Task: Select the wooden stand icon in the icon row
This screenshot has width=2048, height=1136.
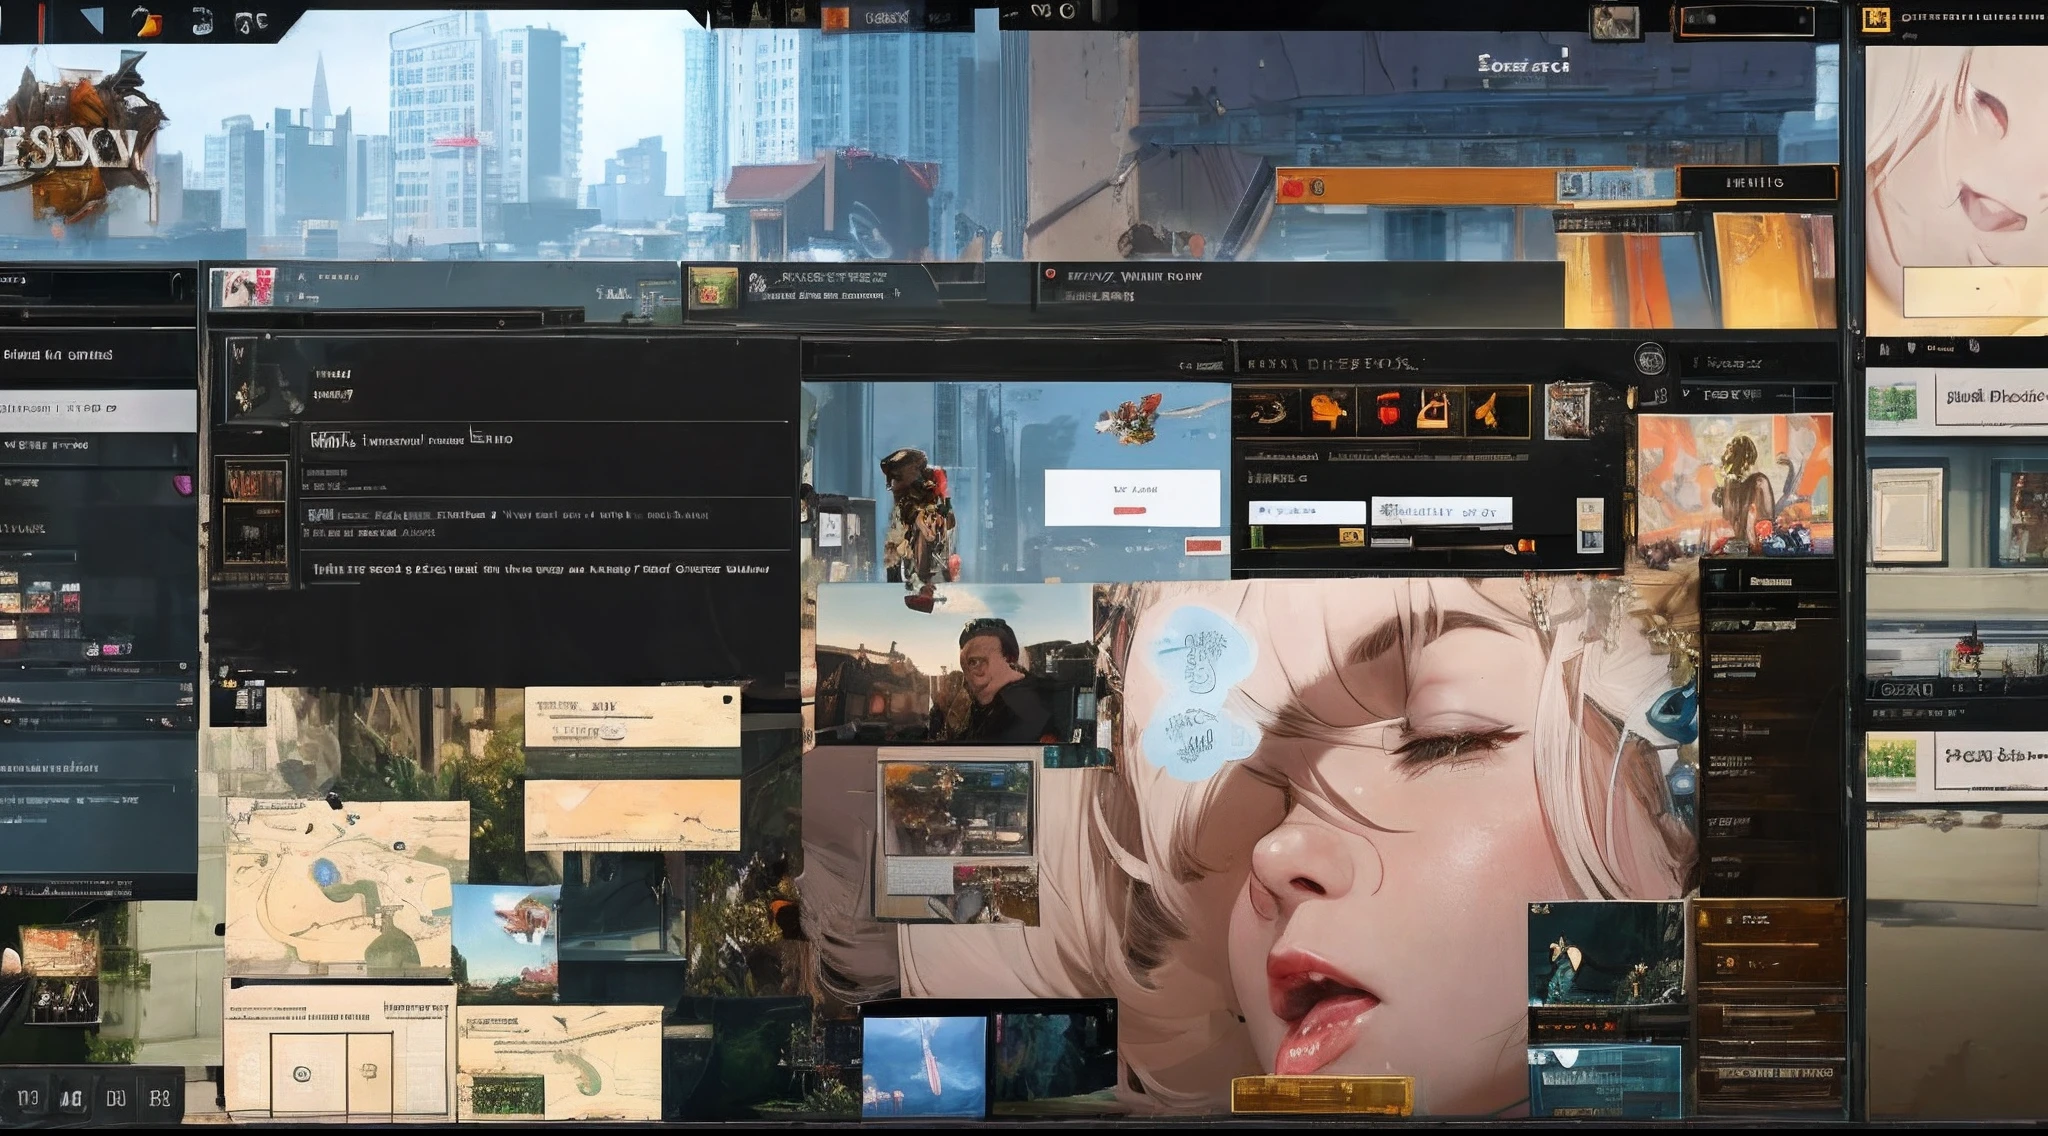Action: click(1433, 410)
